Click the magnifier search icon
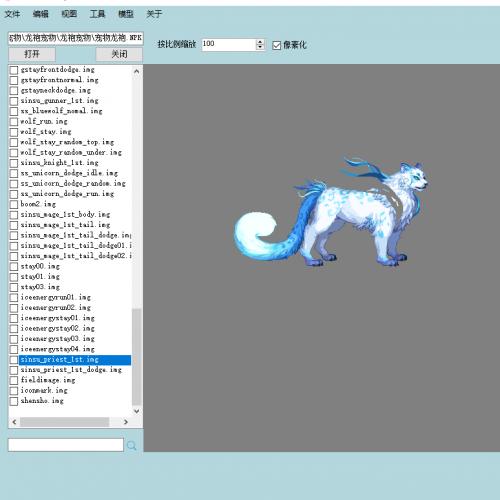The image size is (500, 500). pyautogui.click(x=132, y=445)
